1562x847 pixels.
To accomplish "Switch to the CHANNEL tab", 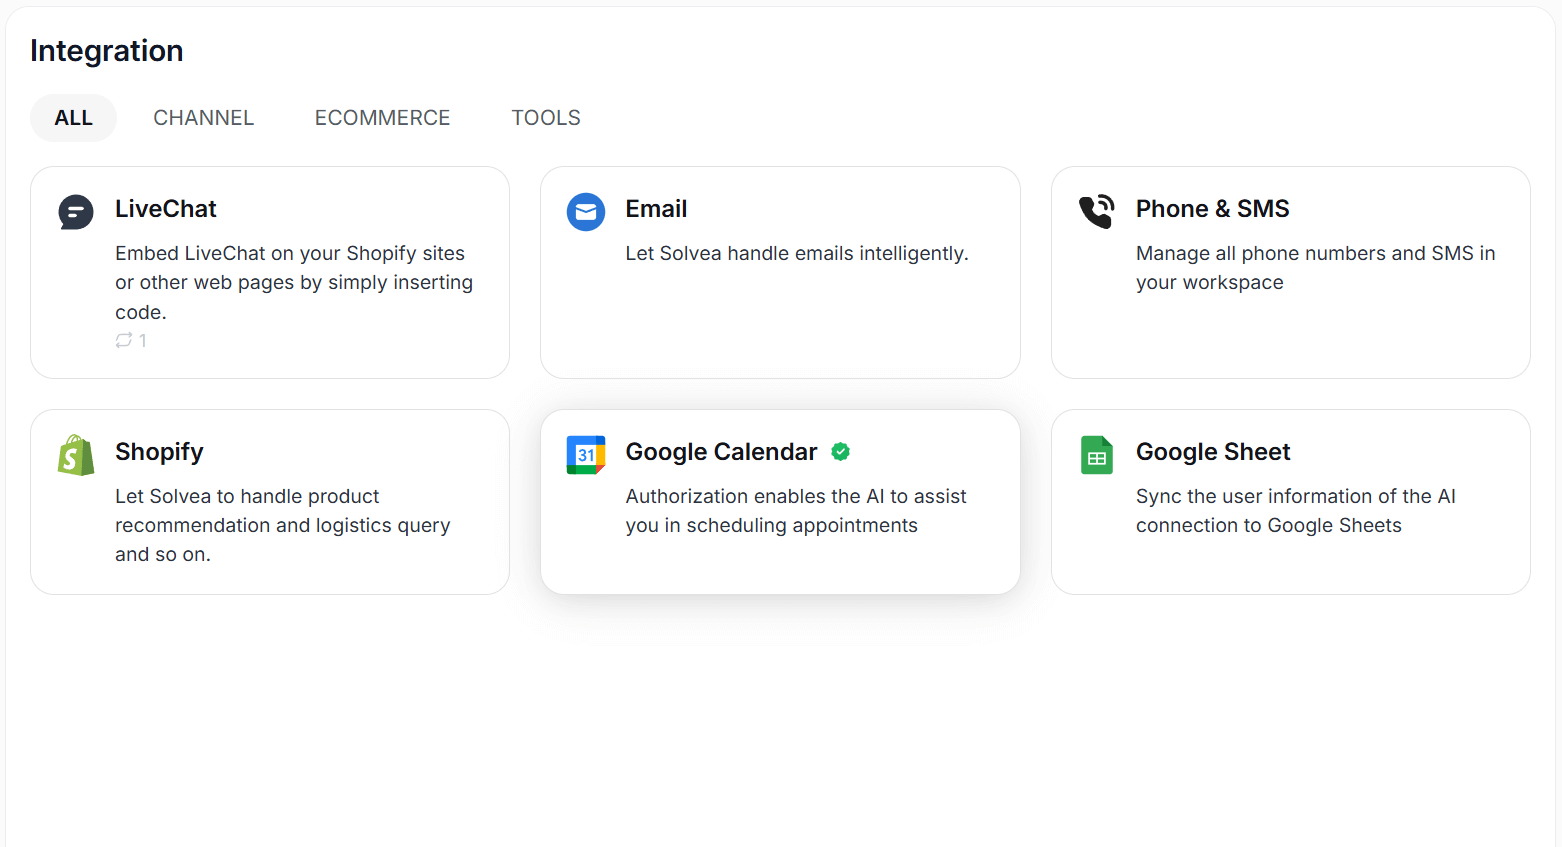I will pyautogui.click(x=203, y=118).
